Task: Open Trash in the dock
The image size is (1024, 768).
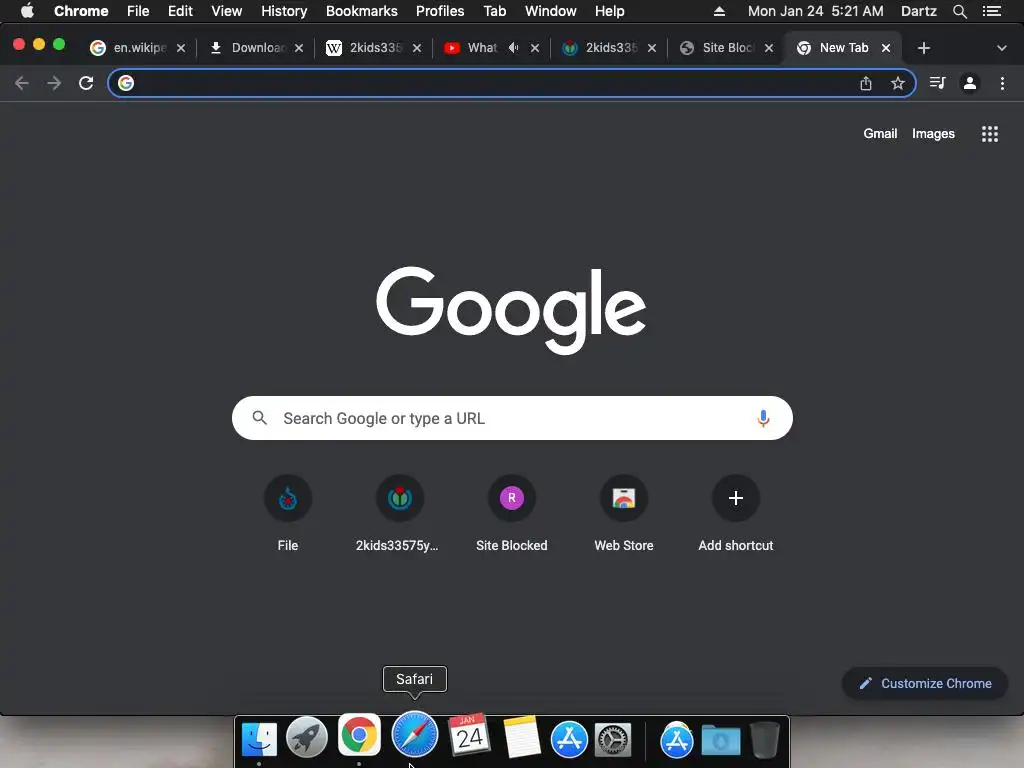Action: tap(765, 740)
